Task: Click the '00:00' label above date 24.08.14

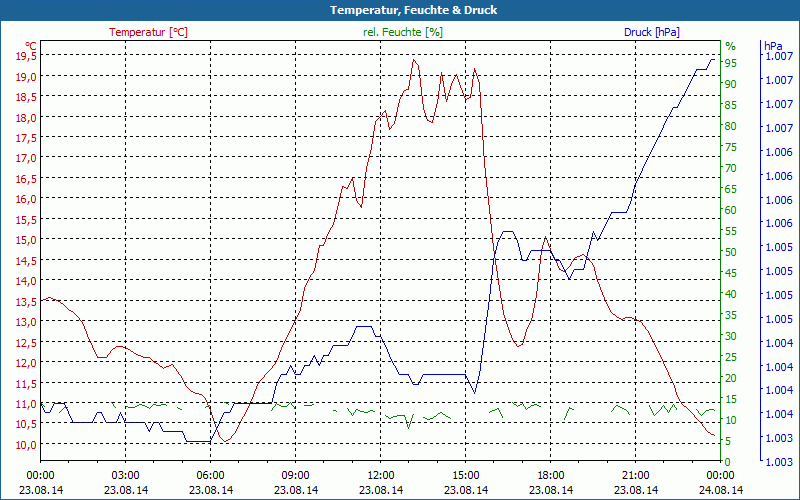Action: (721, 476)
